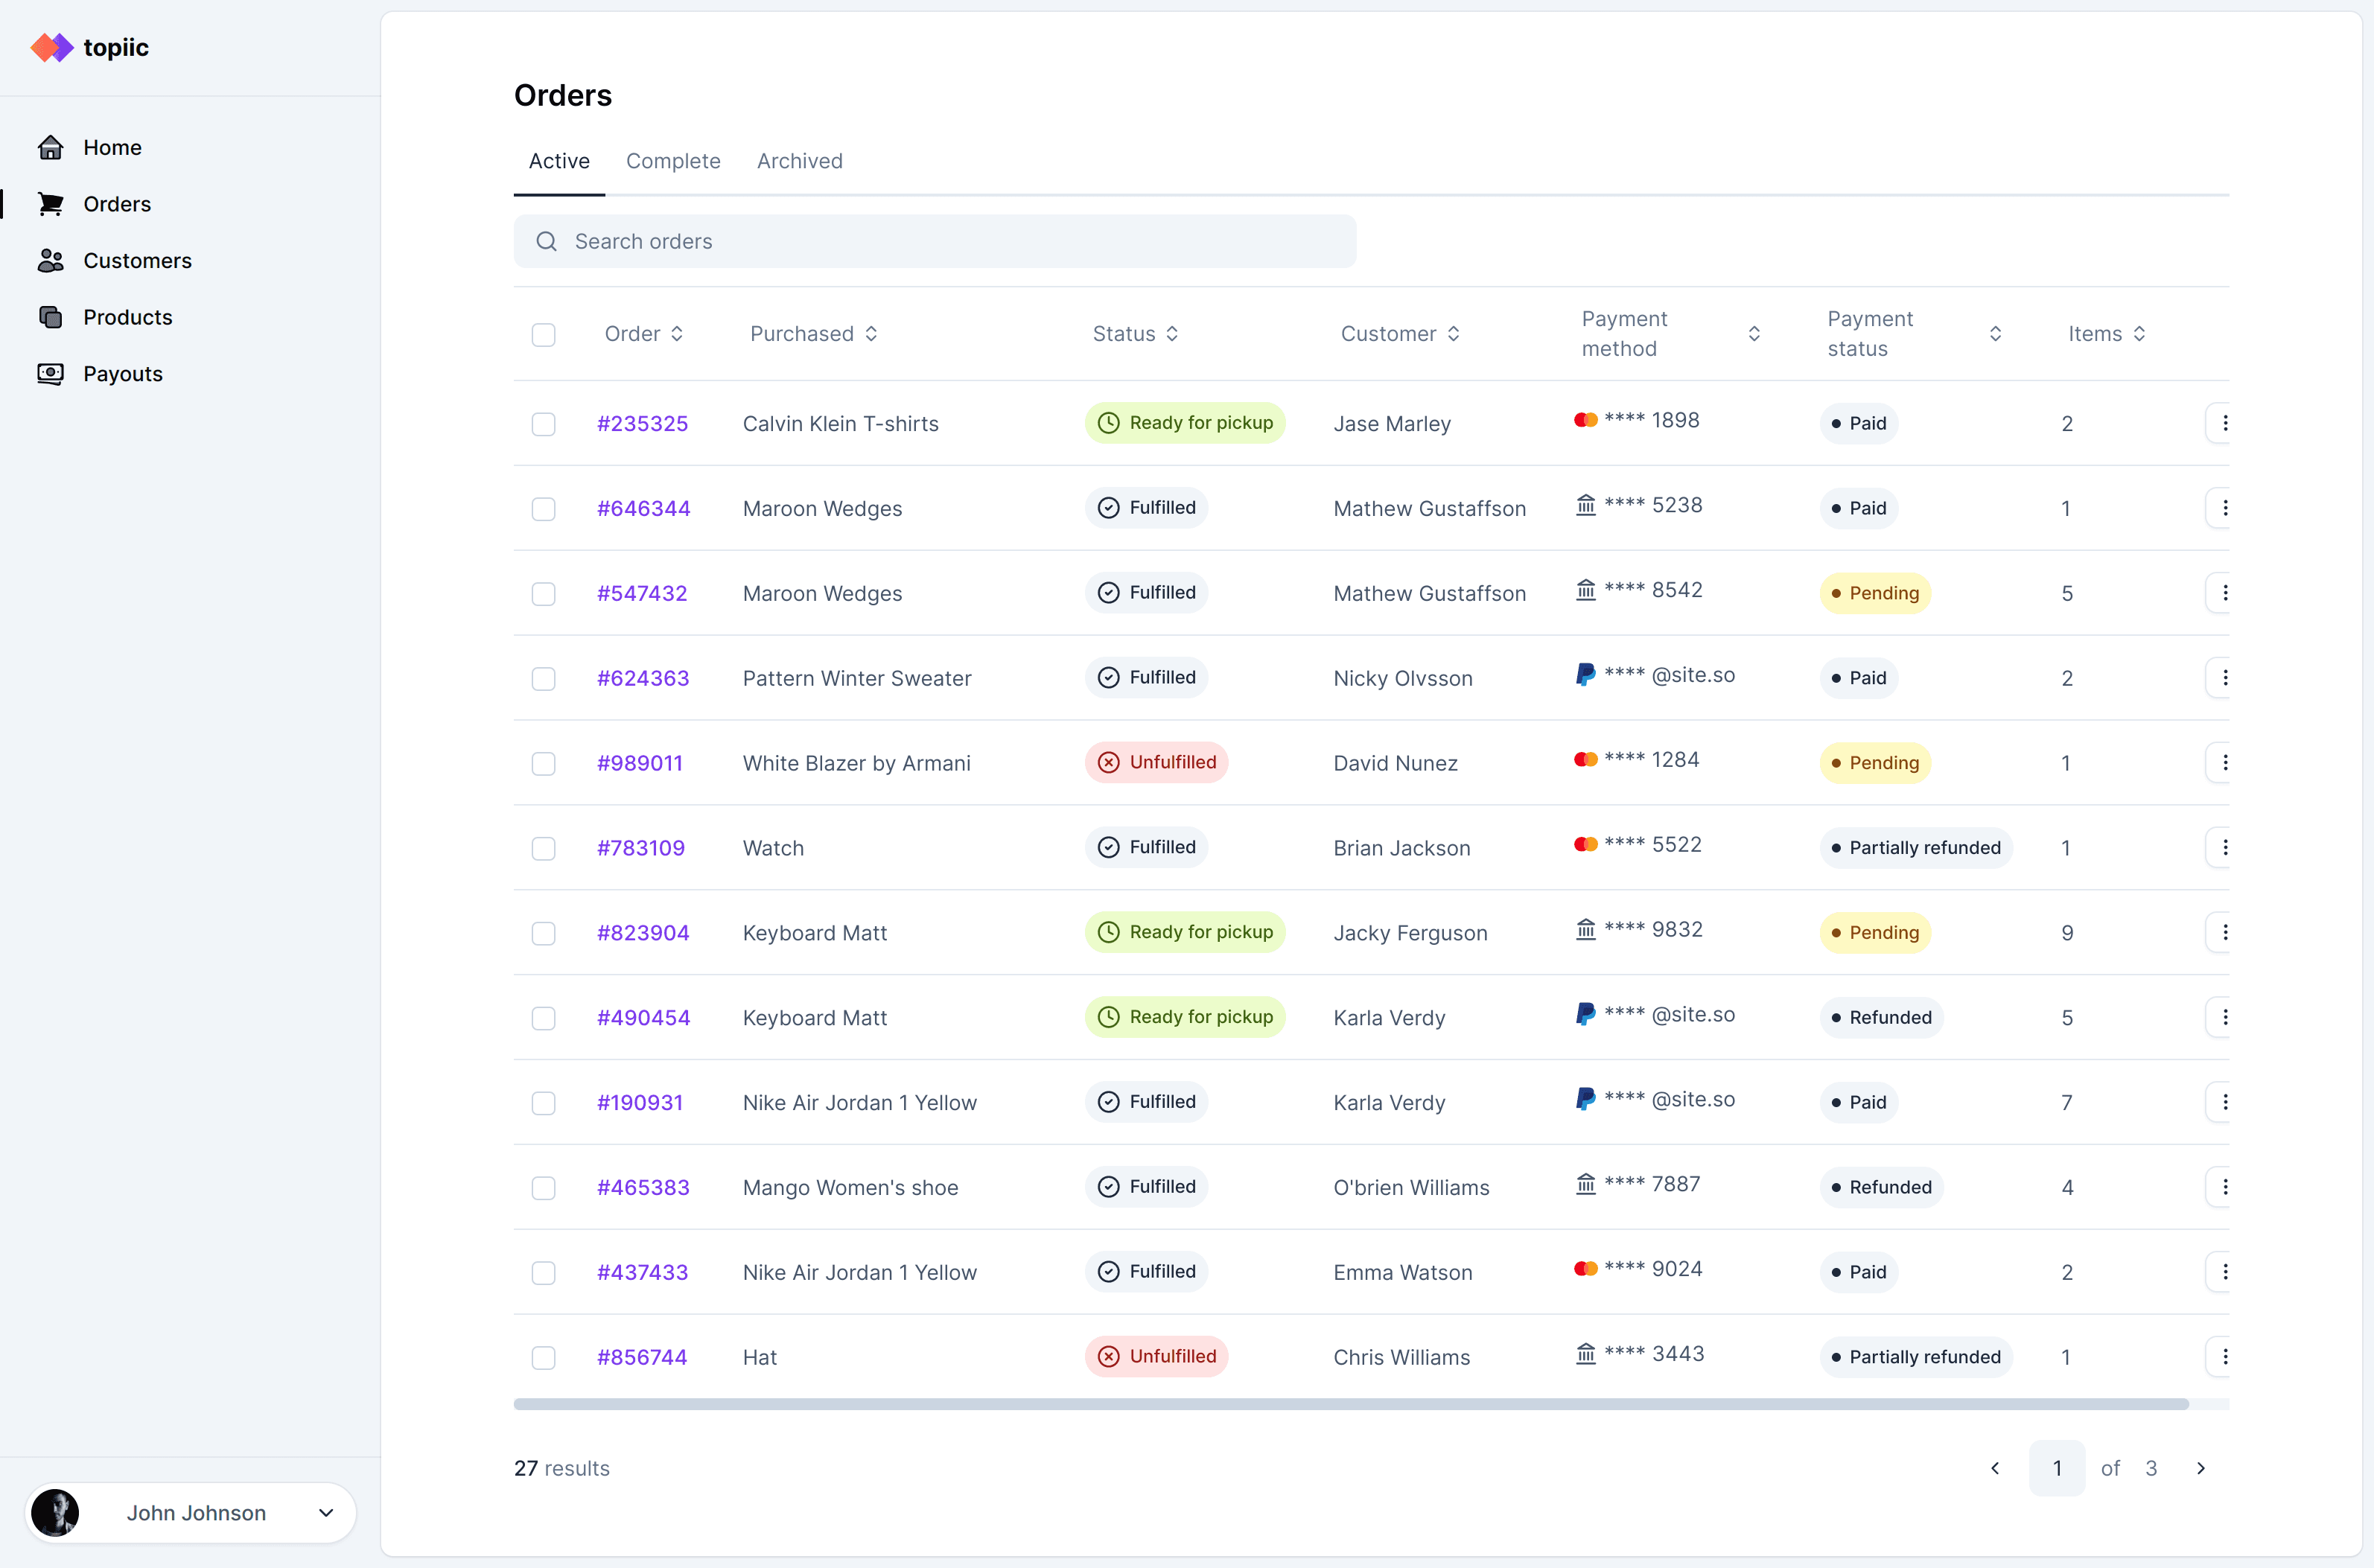The width and height of the screenshot is (2374, 1568).
Task: Toggle the select-all orders checkbox
Action: coord(543,334)
